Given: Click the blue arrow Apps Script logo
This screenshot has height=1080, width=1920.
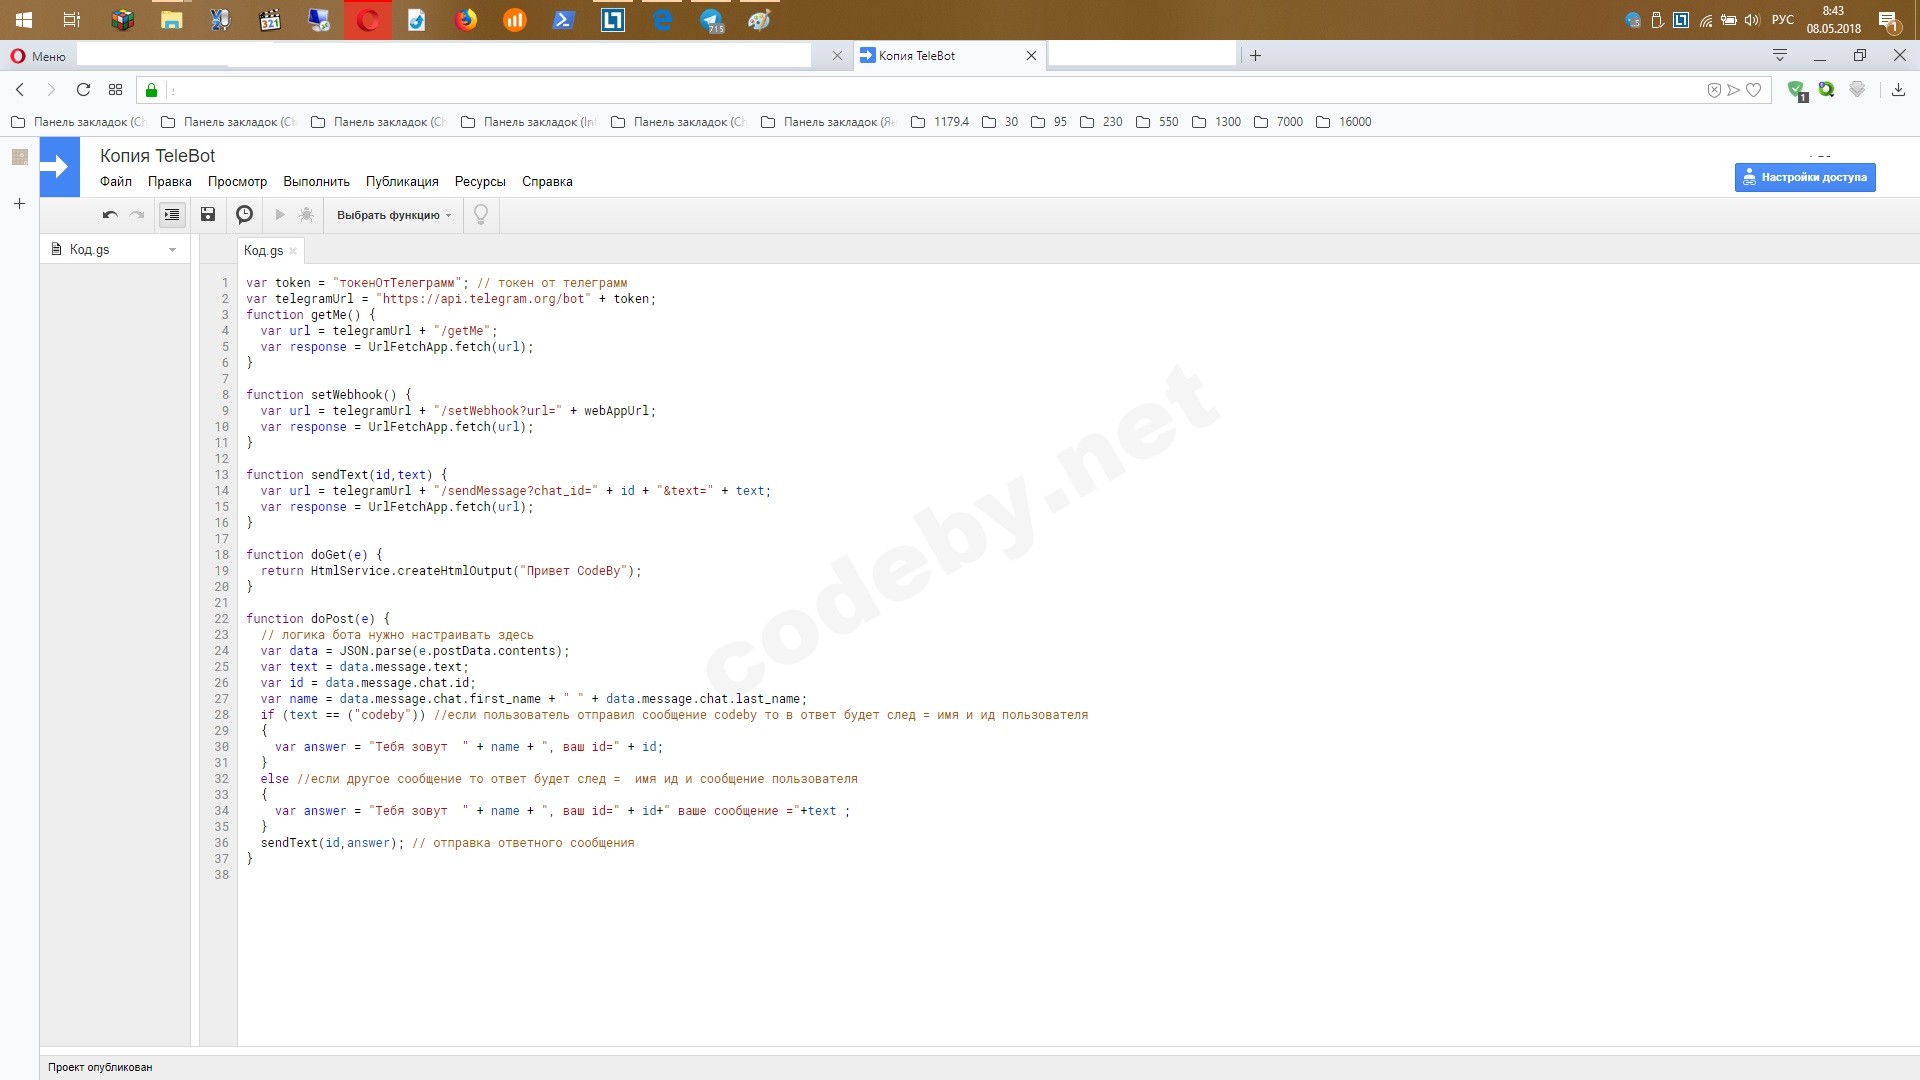Looking at the screenshot, I should [59, 168].
